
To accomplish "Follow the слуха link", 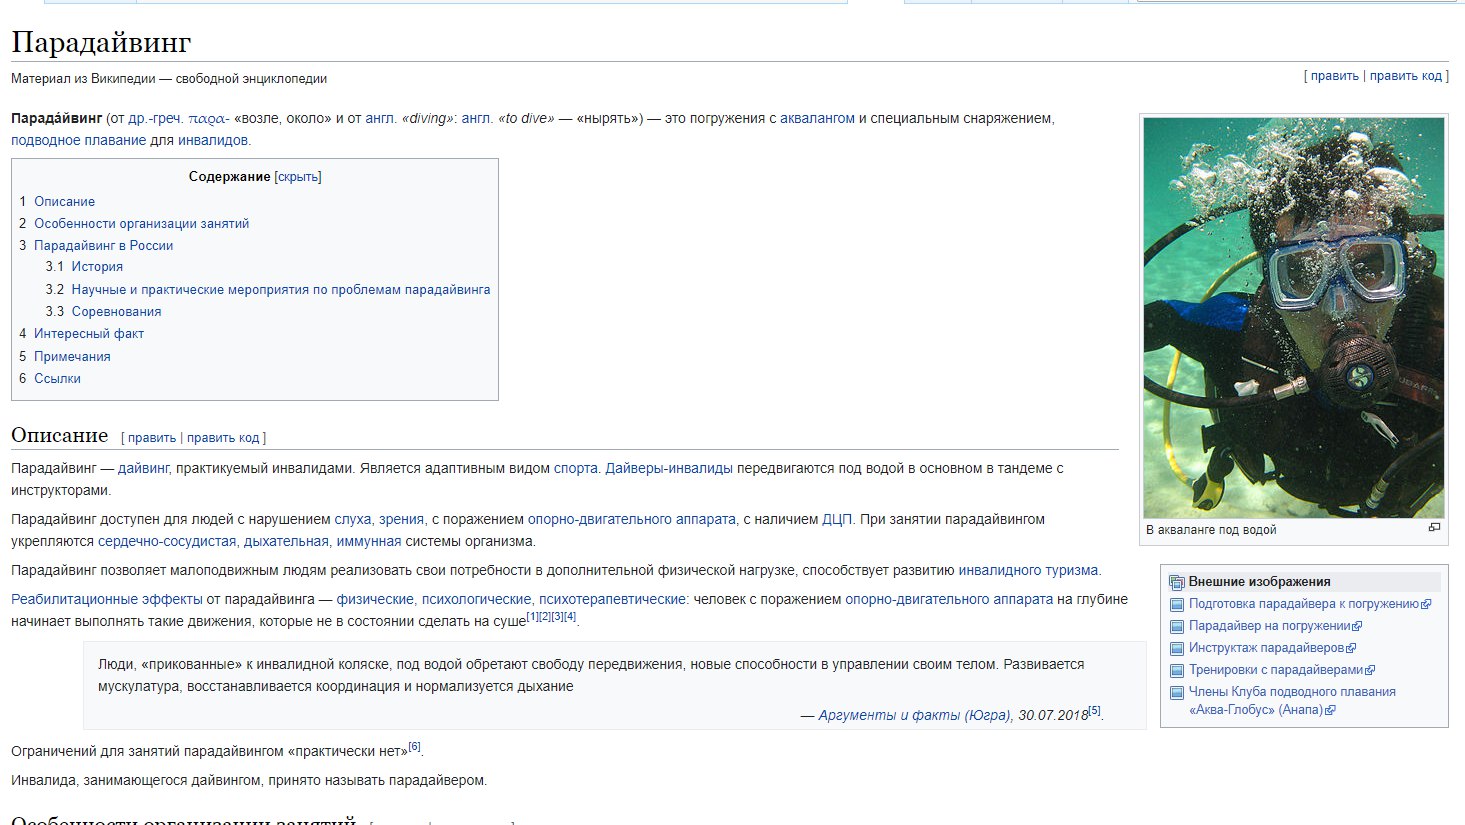I will [352, 519].
